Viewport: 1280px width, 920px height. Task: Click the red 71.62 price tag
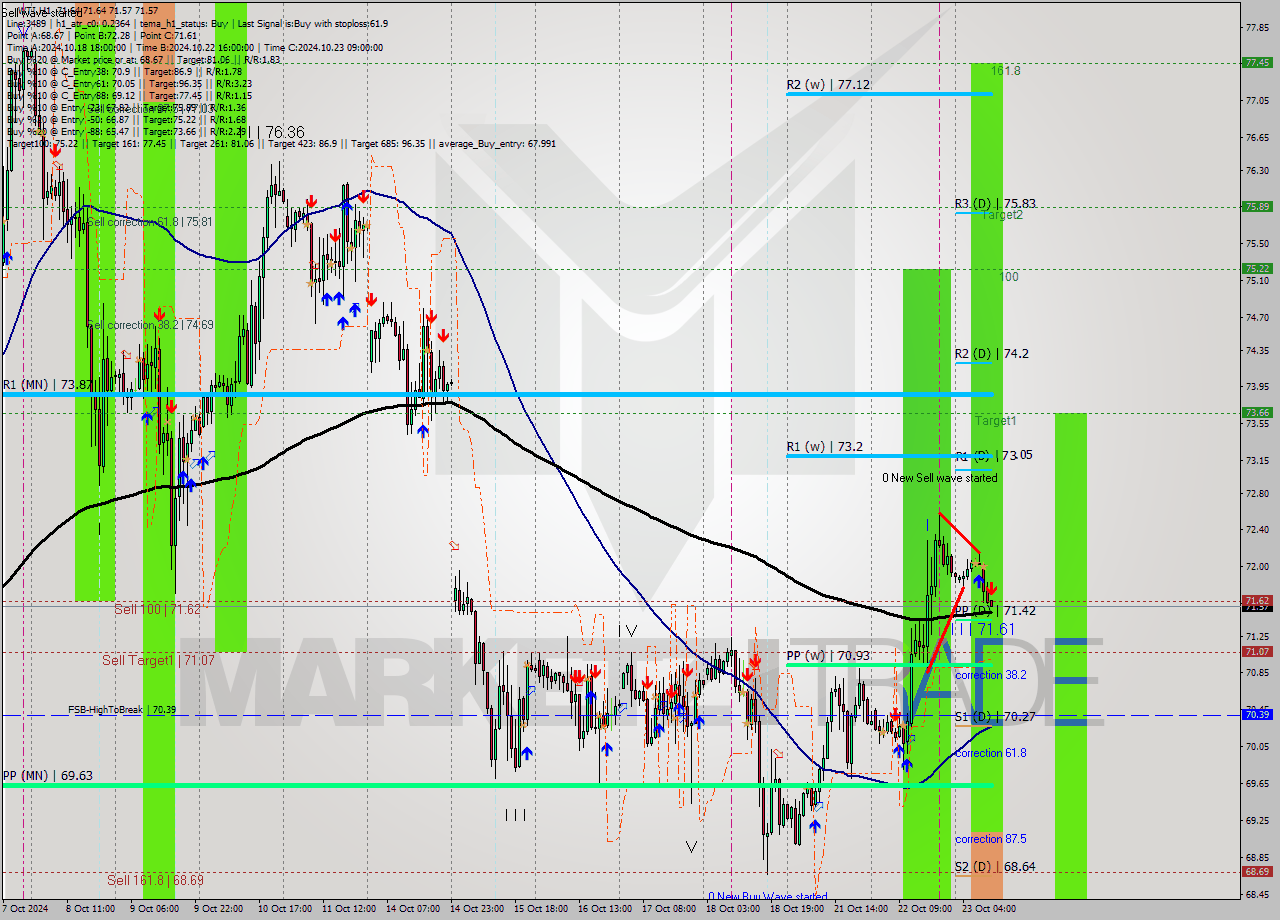(x=1257, y=600)
